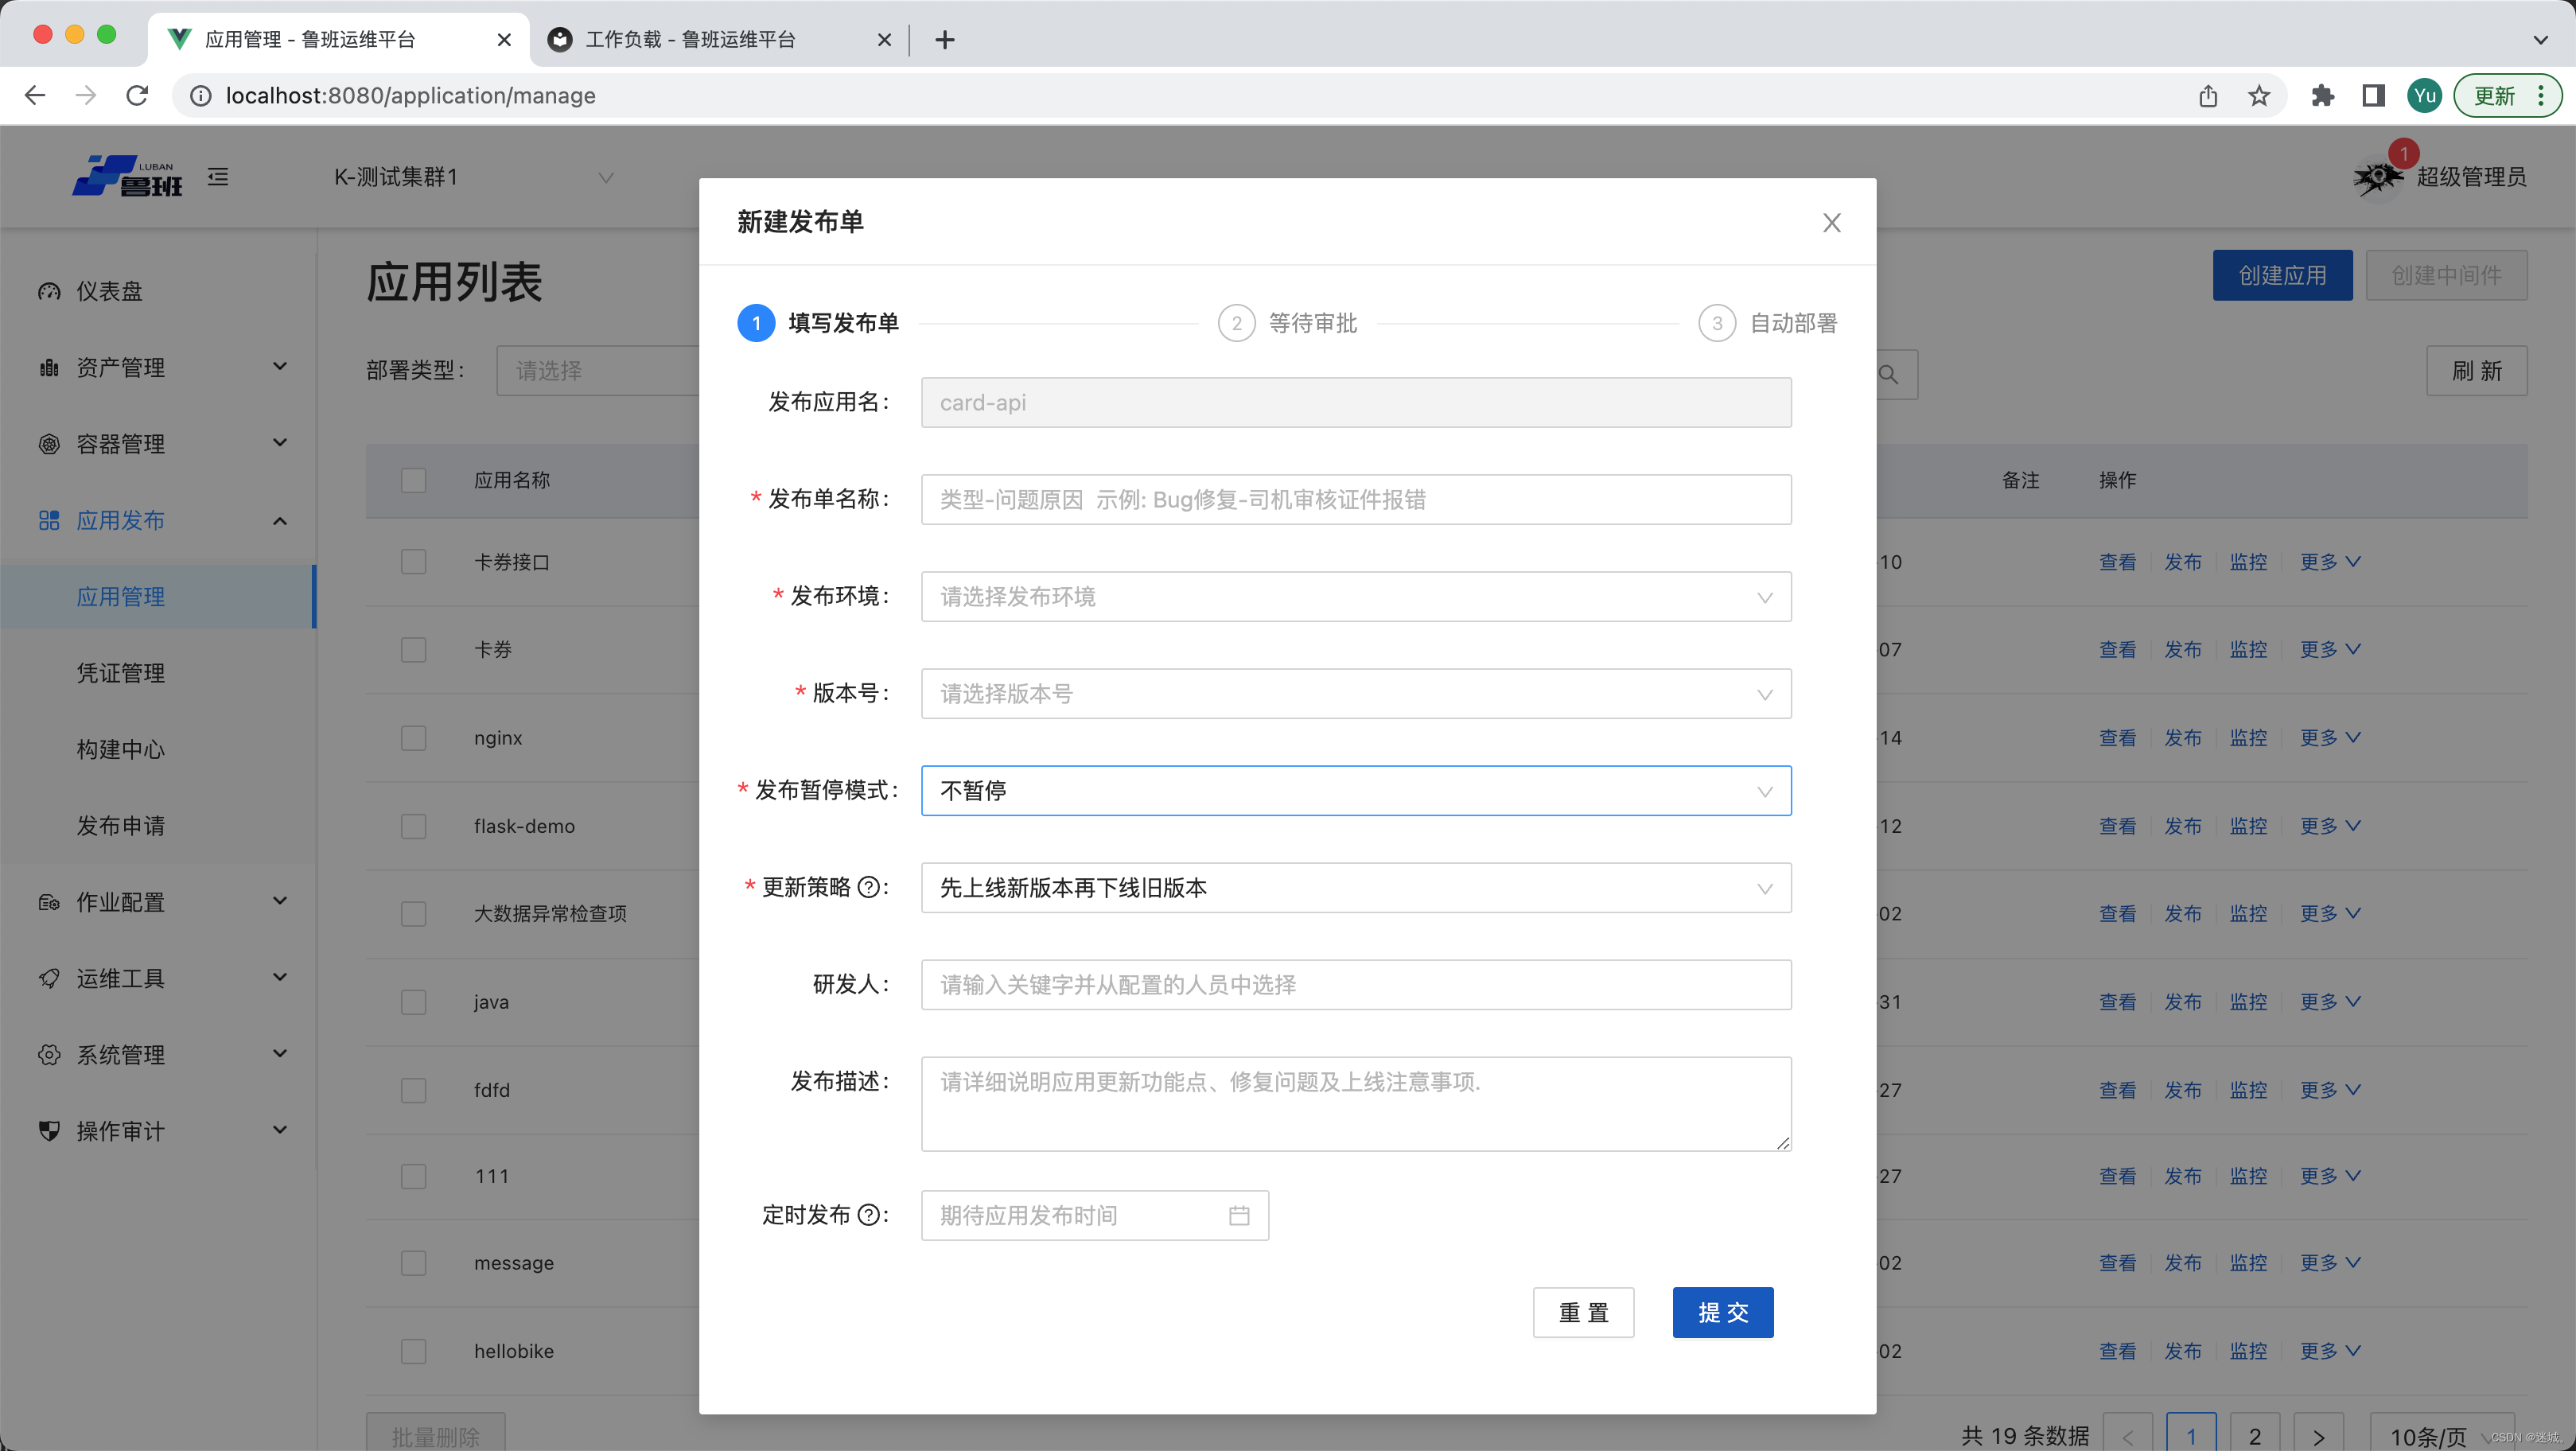Switch to 工作负载 browser tab
The image size is (2576, 1451).
(690, 39)
